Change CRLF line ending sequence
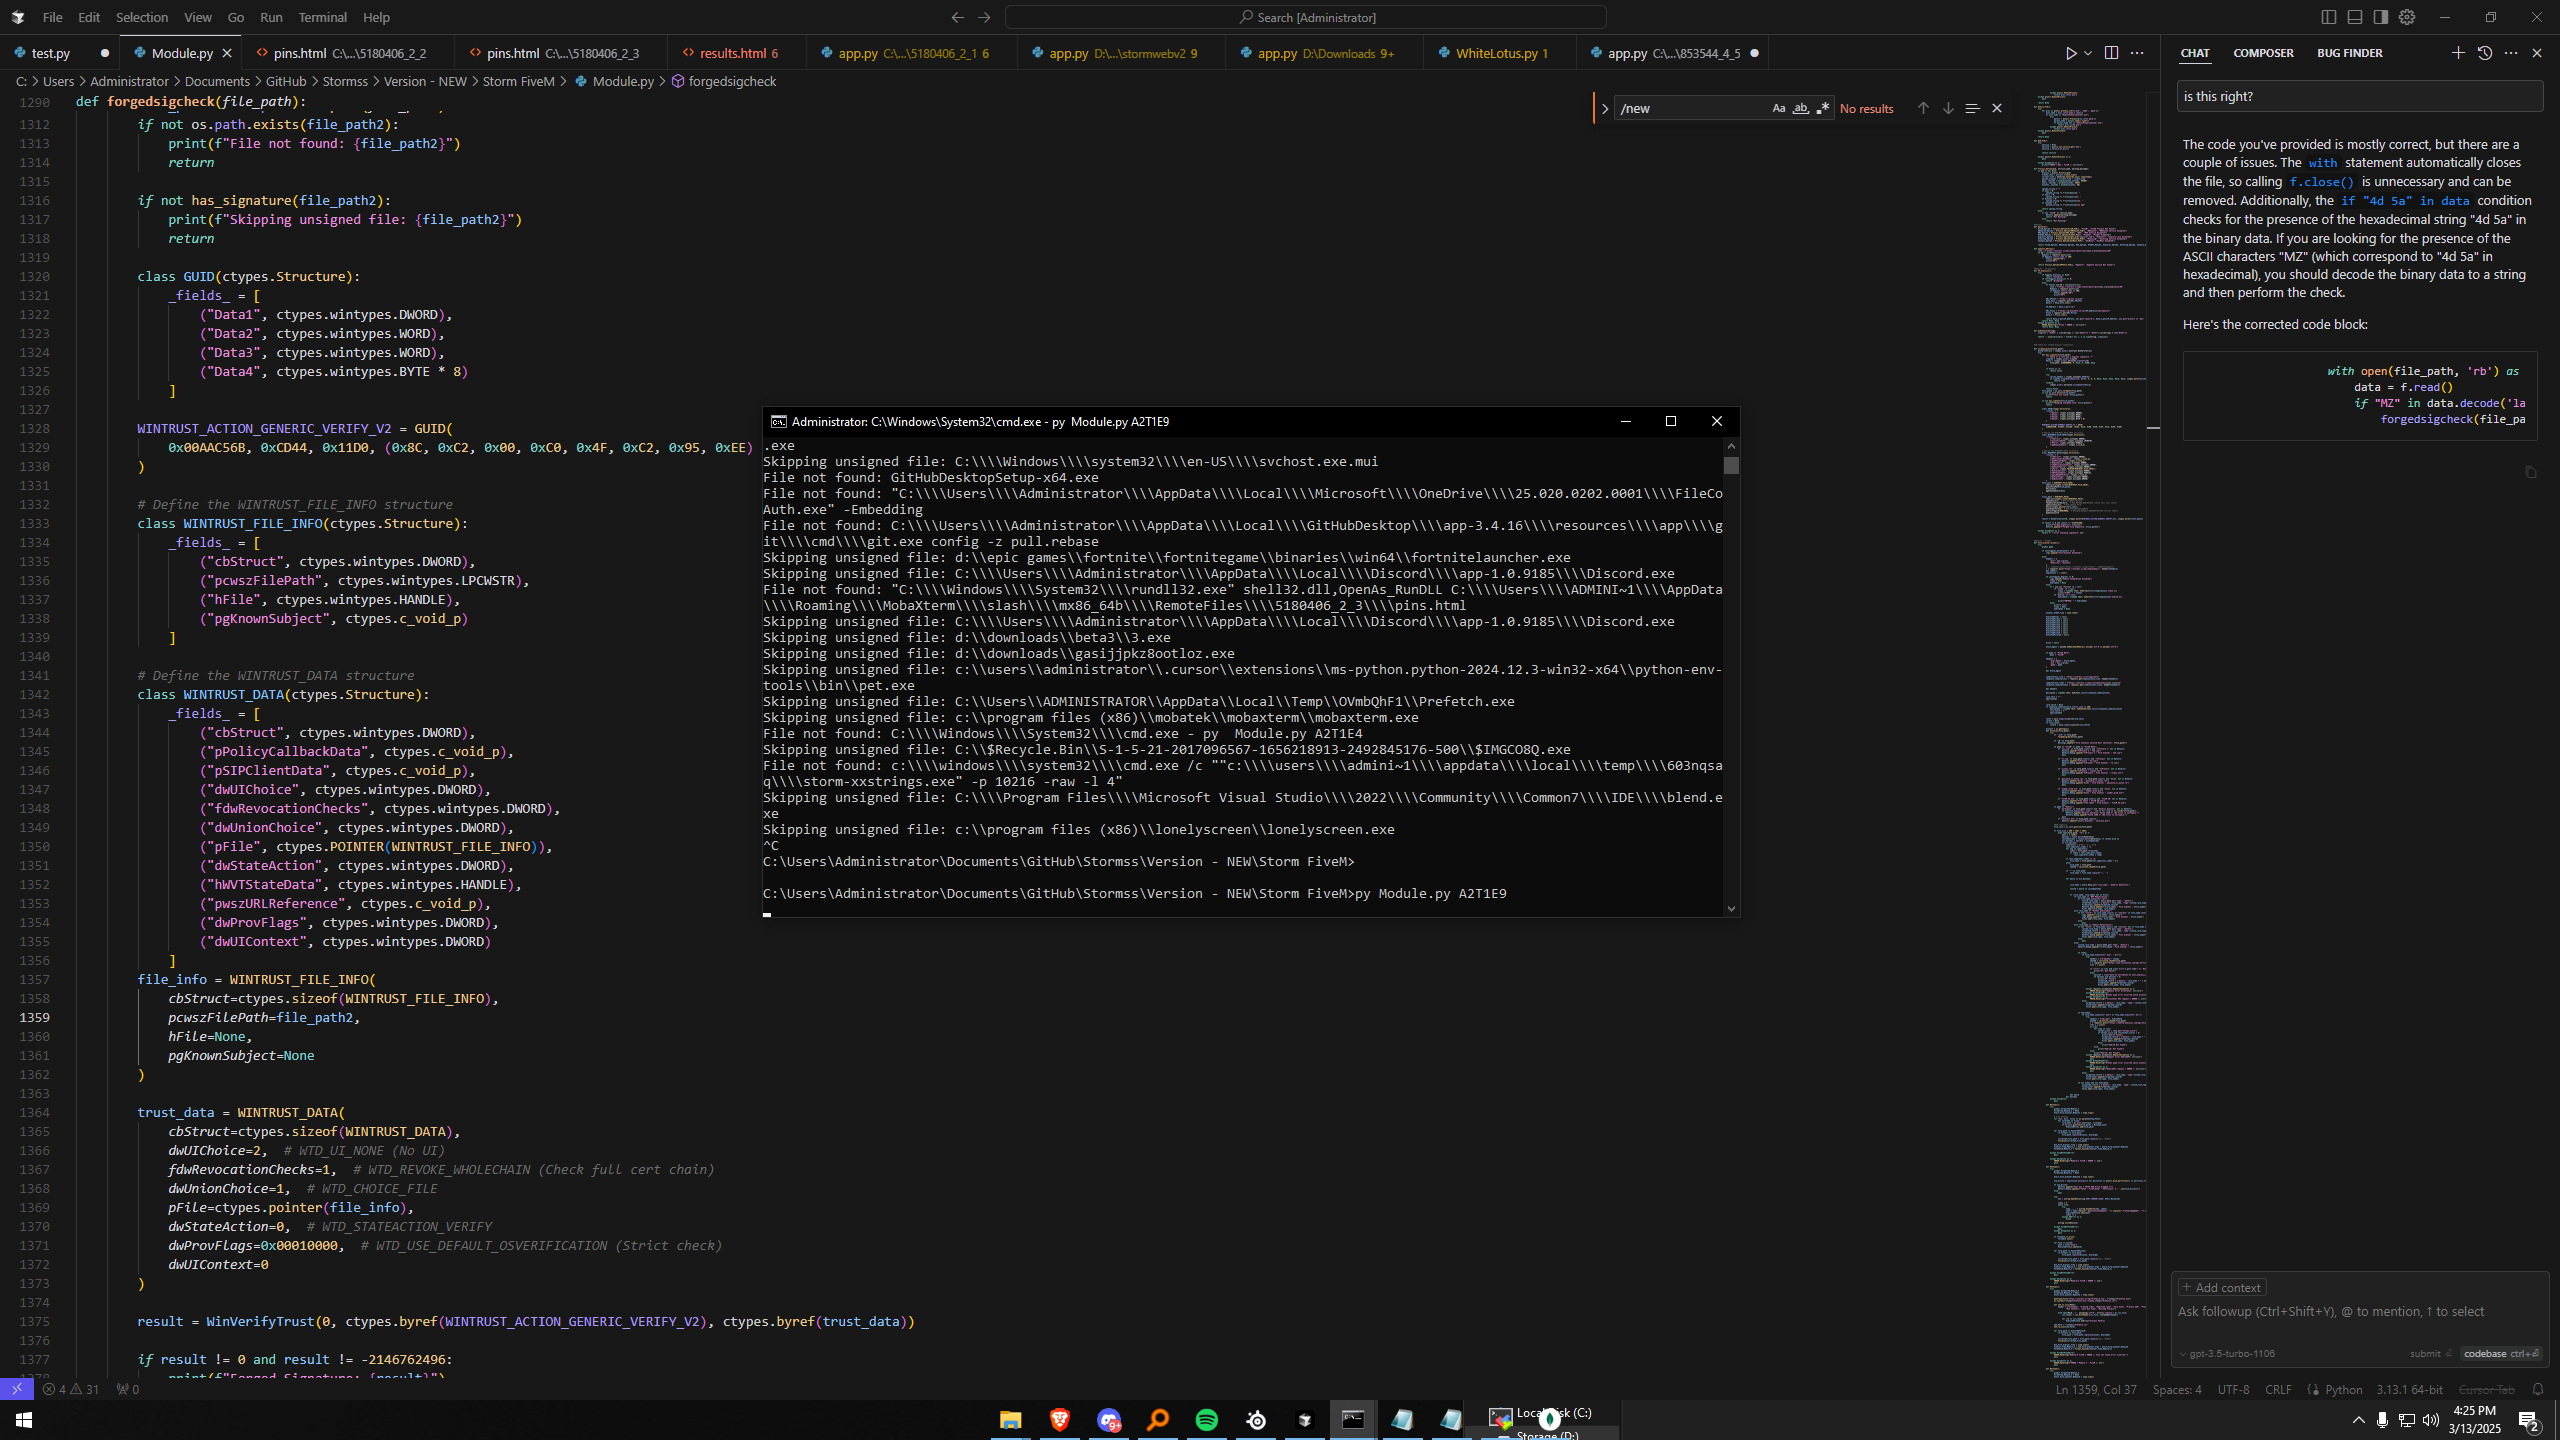The image size is (2560, 1440). tap(2278, 1389)
